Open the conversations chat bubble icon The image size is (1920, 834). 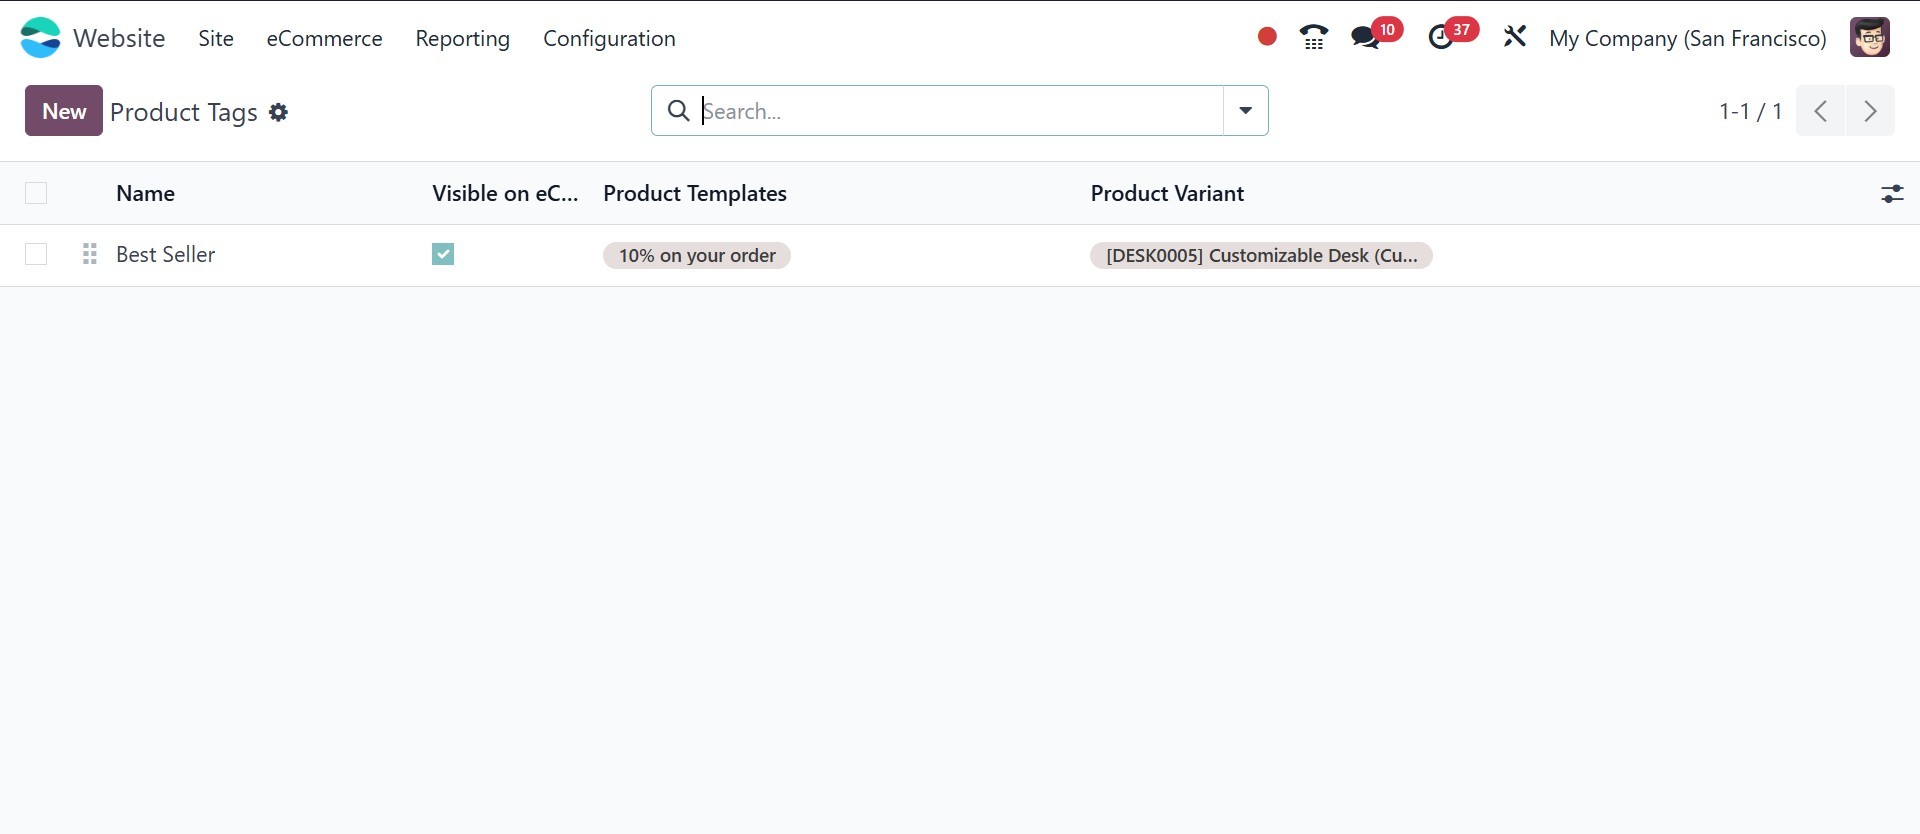pyautogui.click(x=1364, y=38)
